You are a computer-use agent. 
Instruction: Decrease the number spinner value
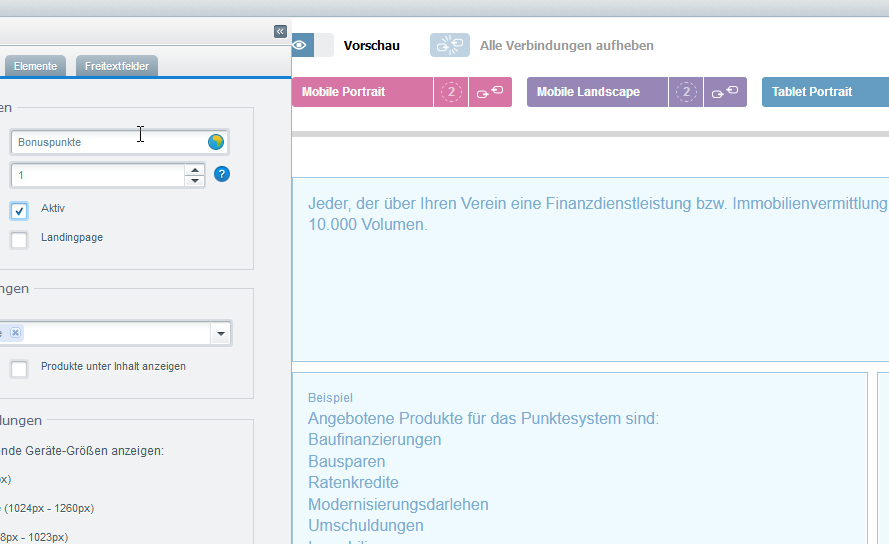click(194, 181)
